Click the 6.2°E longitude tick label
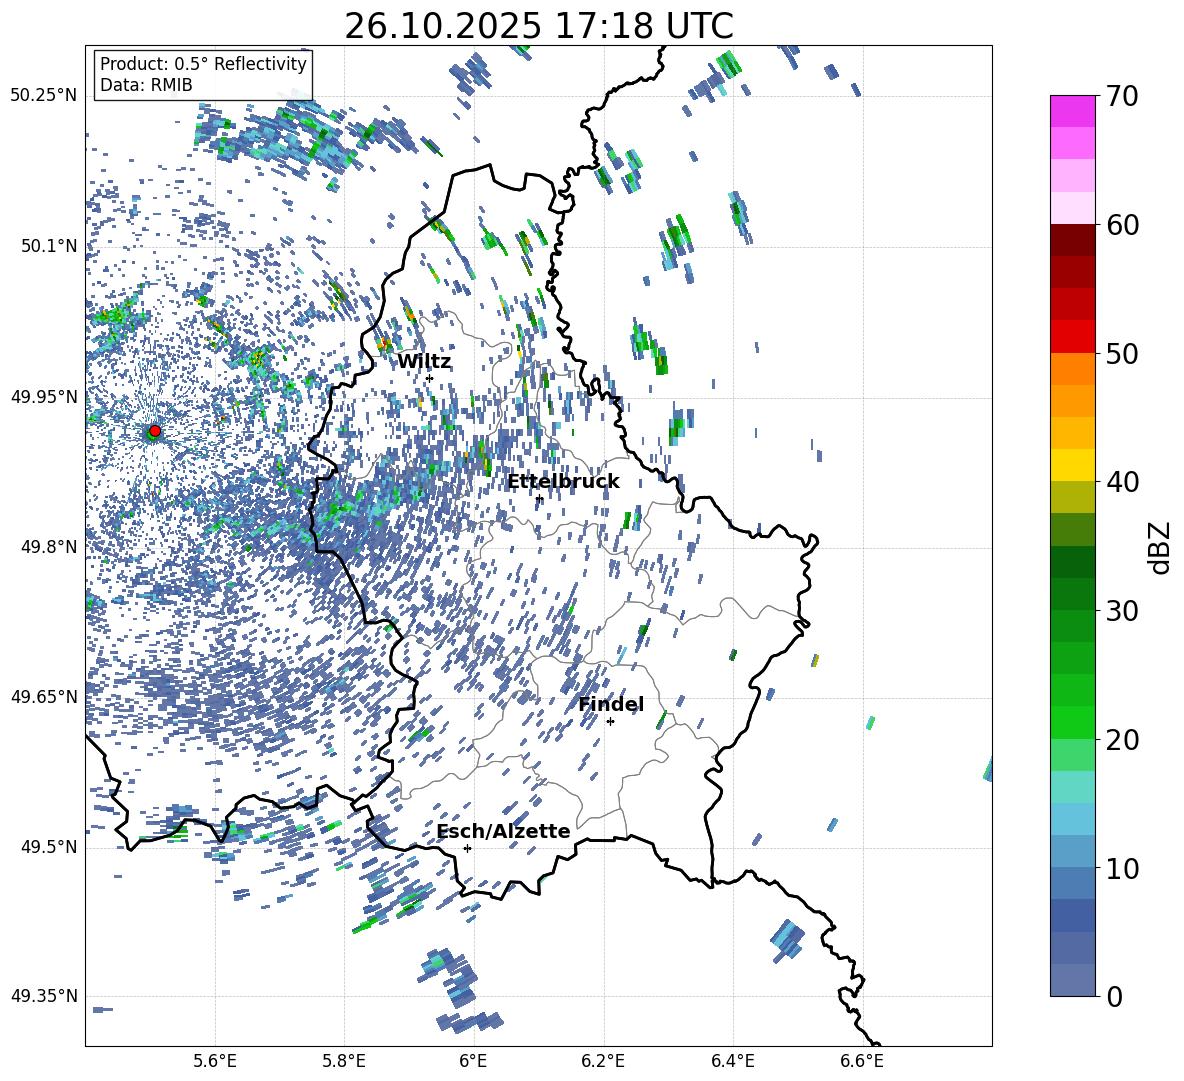This screenshot has height=1081, width=1184. point(603,1061)
